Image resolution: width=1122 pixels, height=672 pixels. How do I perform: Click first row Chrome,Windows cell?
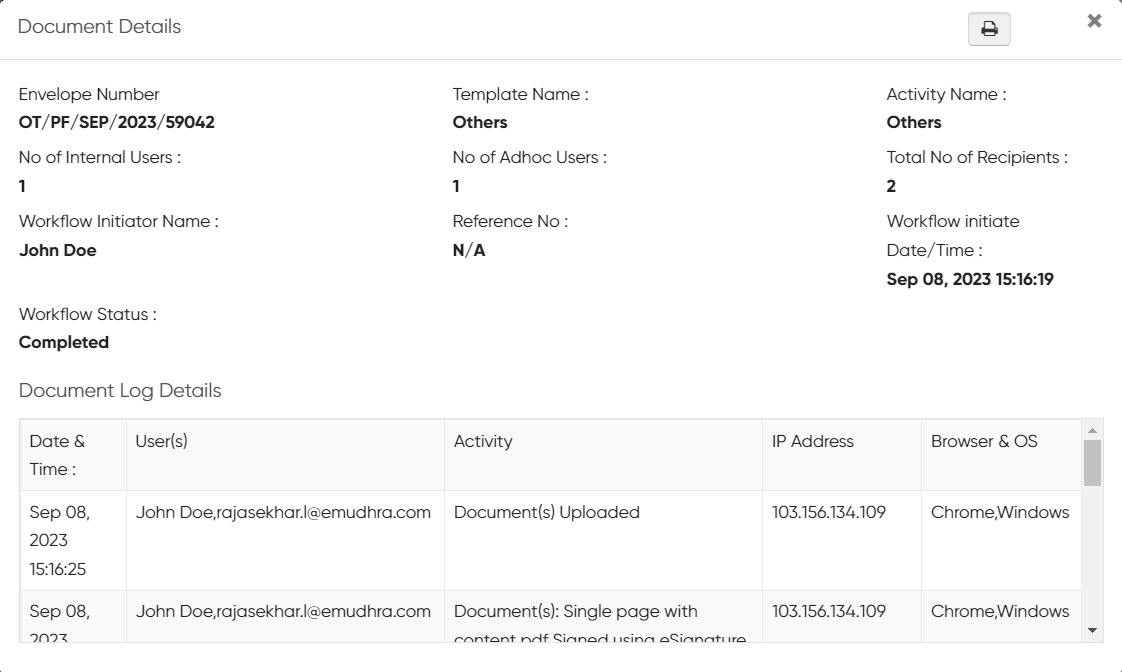click(x=999, y=512)
